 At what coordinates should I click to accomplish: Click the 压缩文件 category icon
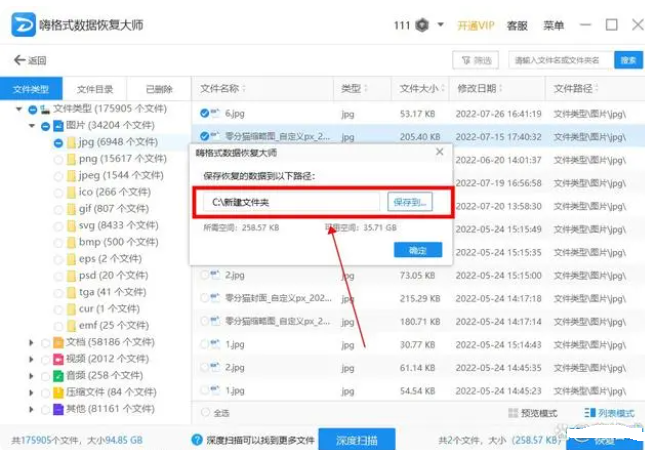click(58, 392)
